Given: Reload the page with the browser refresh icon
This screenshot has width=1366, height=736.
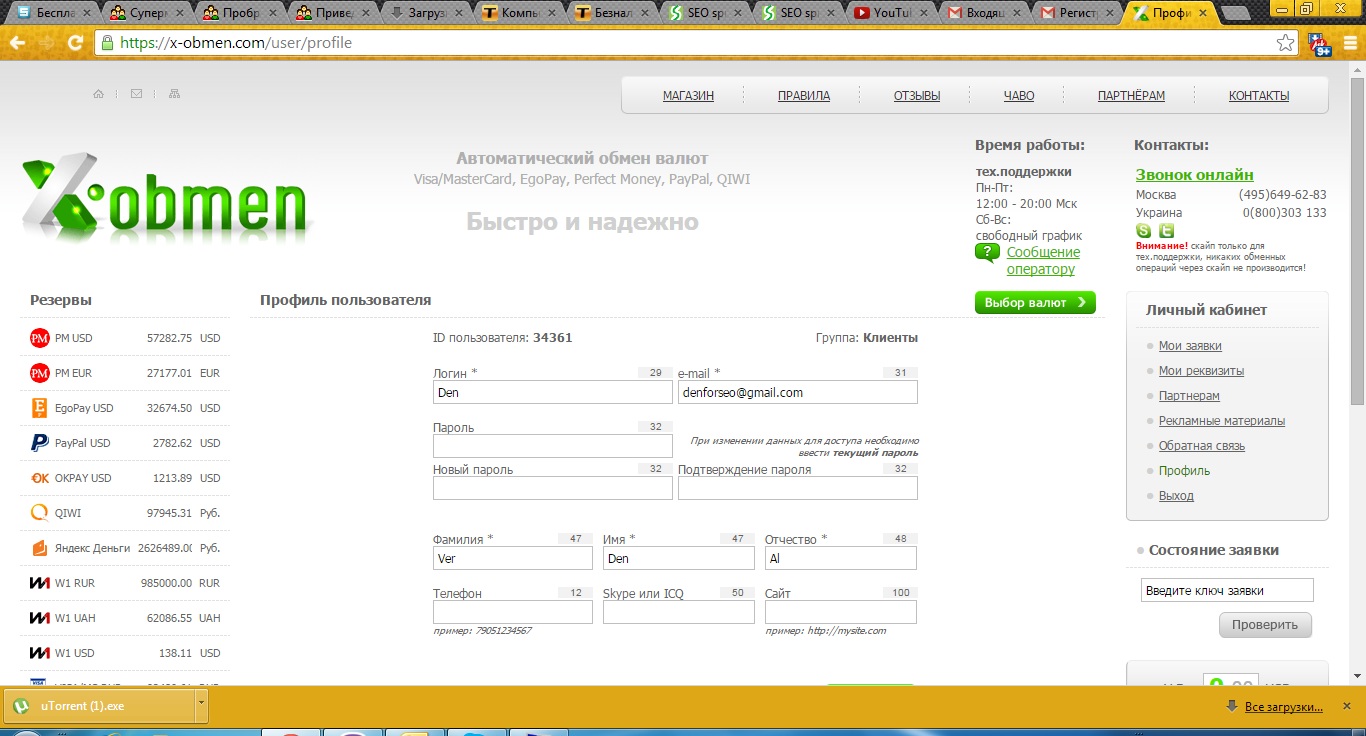Looking at the screenshot, I should 75,43.
